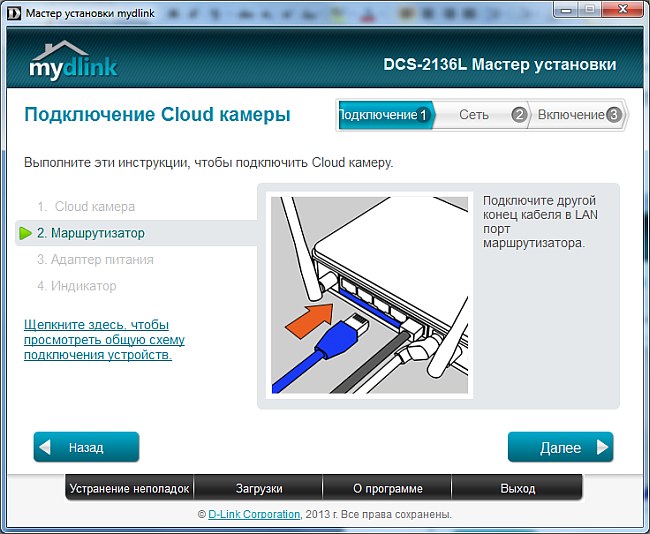Click the right arrow on Далее button
The image size is (650, 534).
click(x=601, y=447)
